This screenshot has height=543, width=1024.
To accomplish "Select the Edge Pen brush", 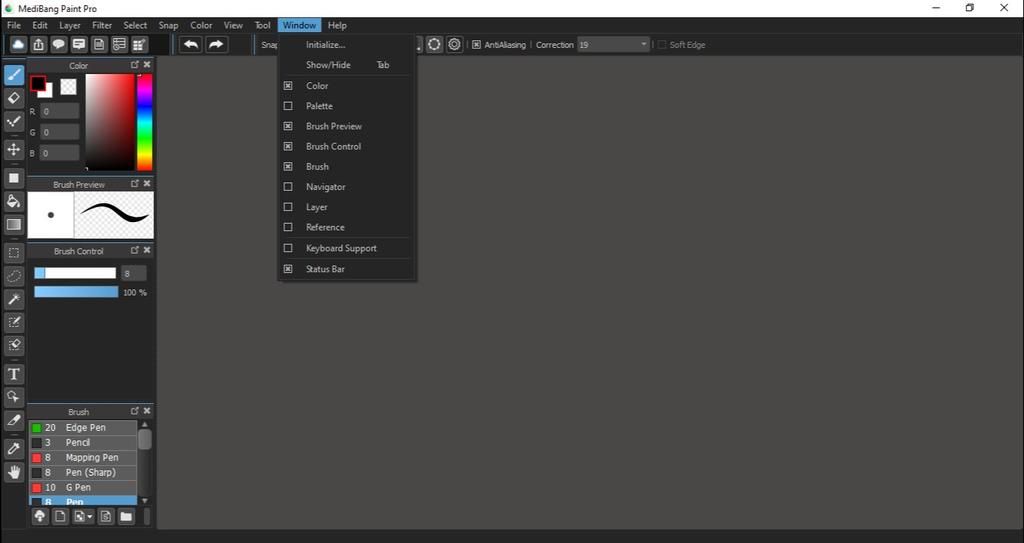I will [83, 427].
